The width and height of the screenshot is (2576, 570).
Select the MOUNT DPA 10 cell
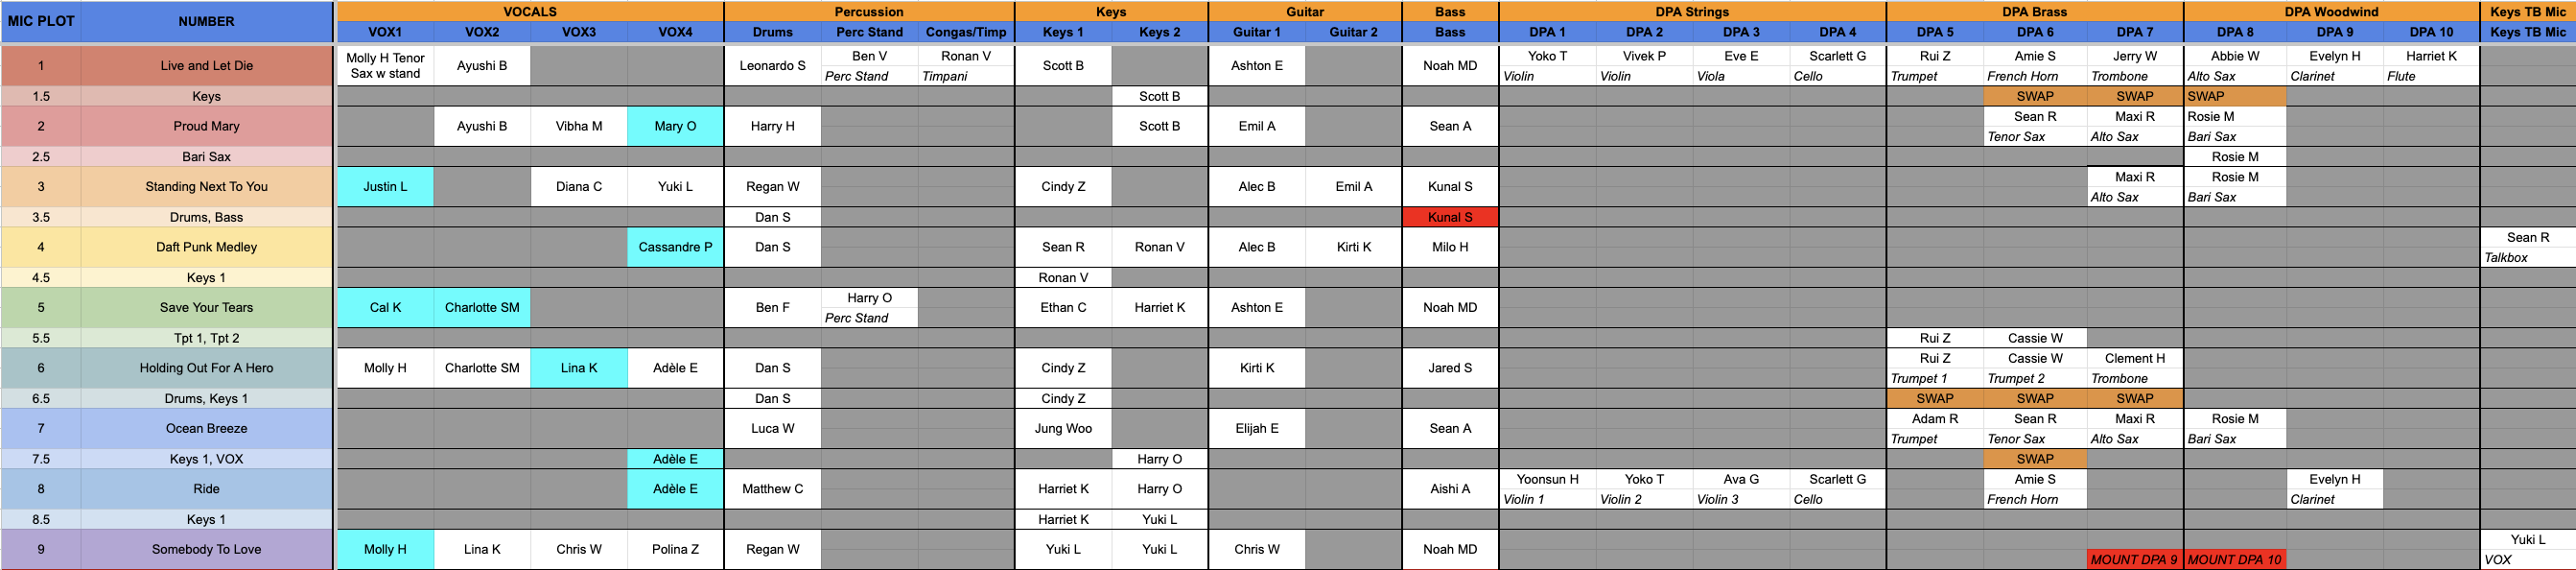coord(2234,560)
